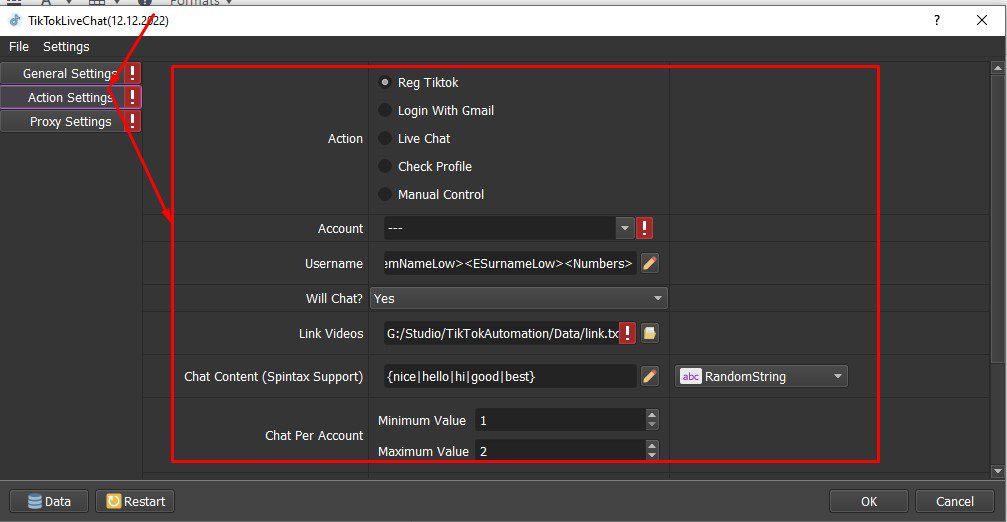Viewport: 1007px width, 522px height.
Task: Open the Settings menu
Action: (x=66, y=46)
